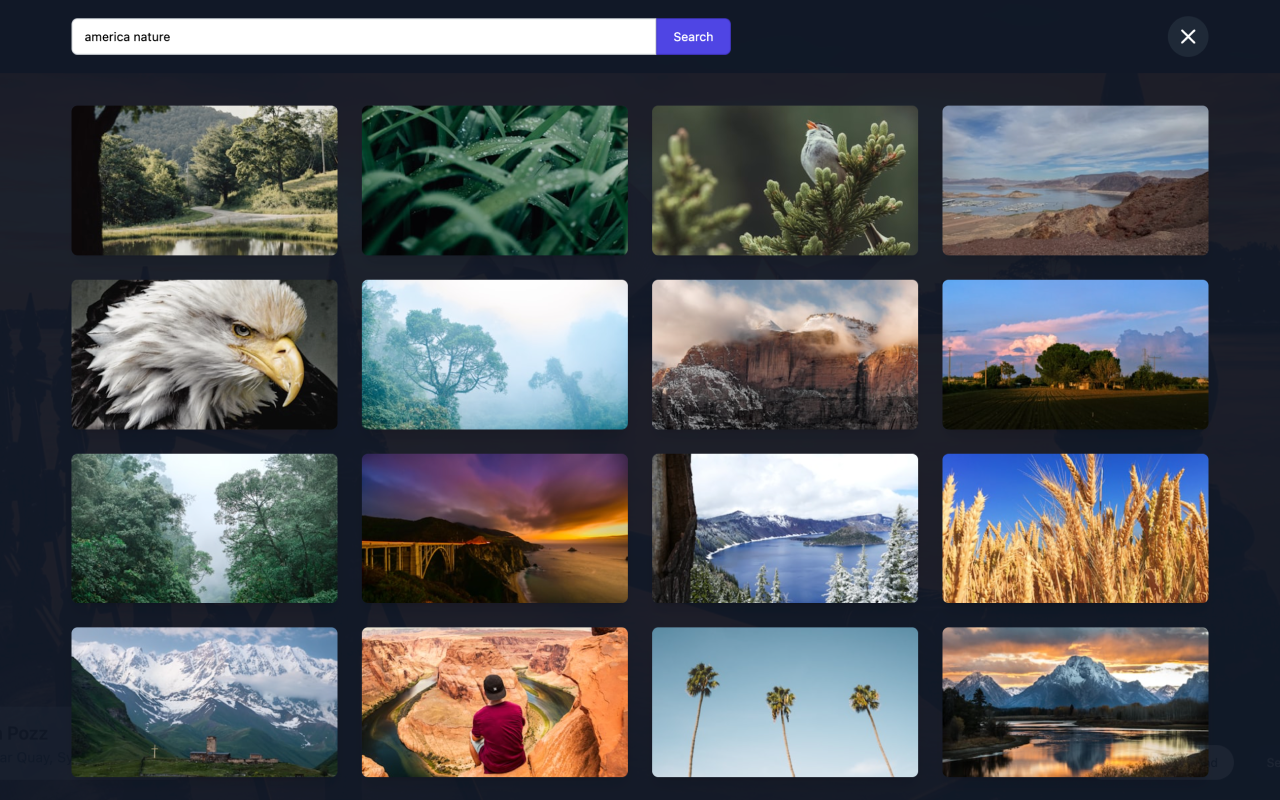This screenshot has width=1280, height=800.
Task: Pick the snowy crater lake photo
Action: [785, 529]
